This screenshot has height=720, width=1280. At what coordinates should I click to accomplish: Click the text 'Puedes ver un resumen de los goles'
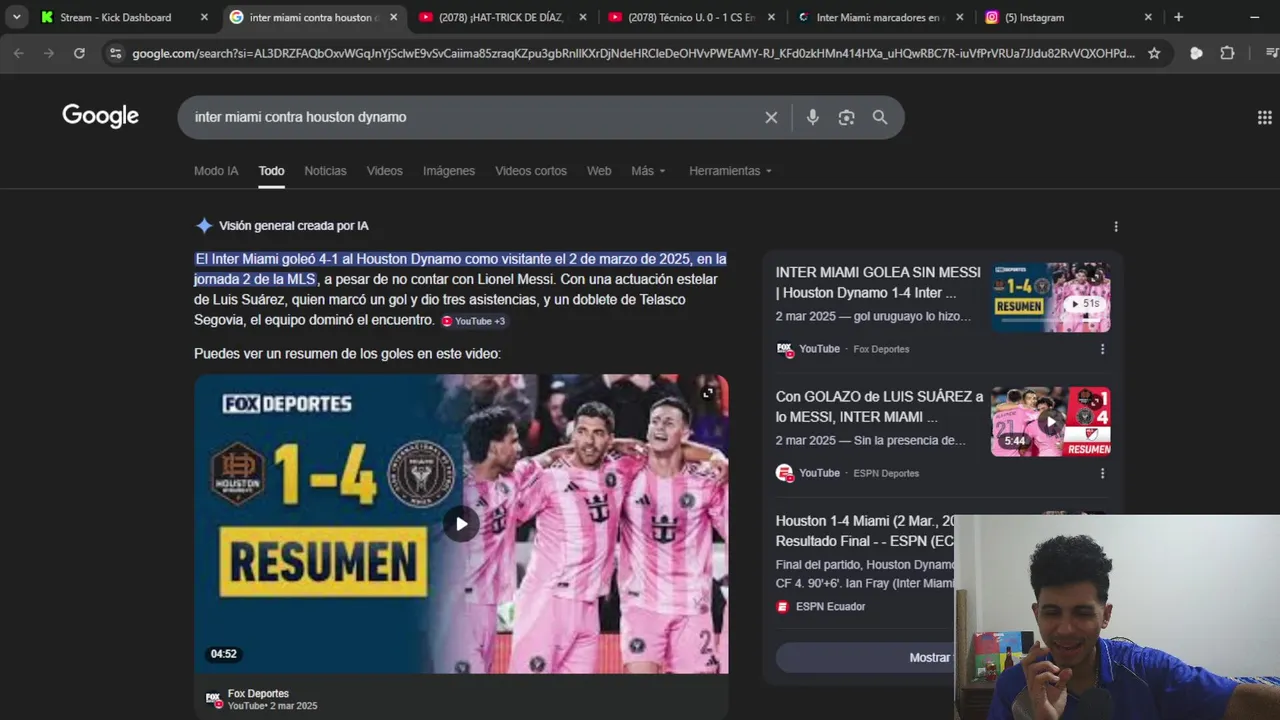pyautogui.click(x=347, y=354)
